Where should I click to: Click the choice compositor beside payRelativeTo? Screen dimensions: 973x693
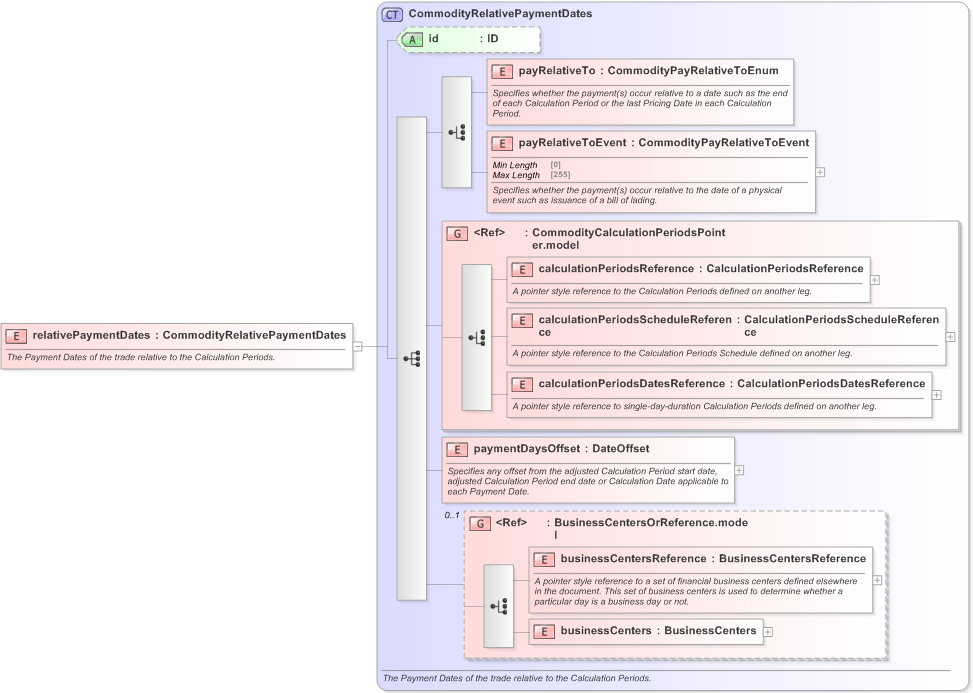point(457,132)
